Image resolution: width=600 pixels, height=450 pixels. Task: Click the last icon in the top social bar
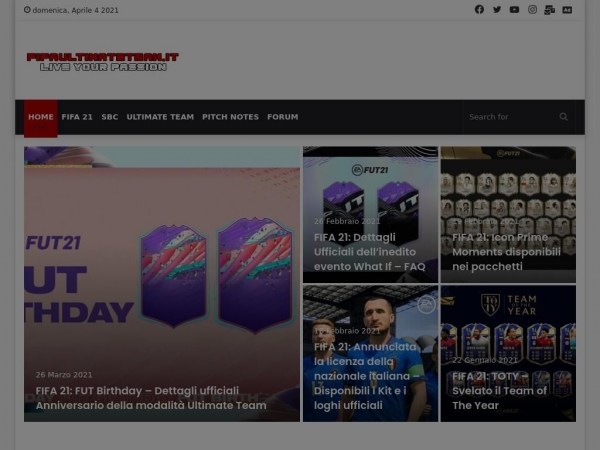click(567, 10)
